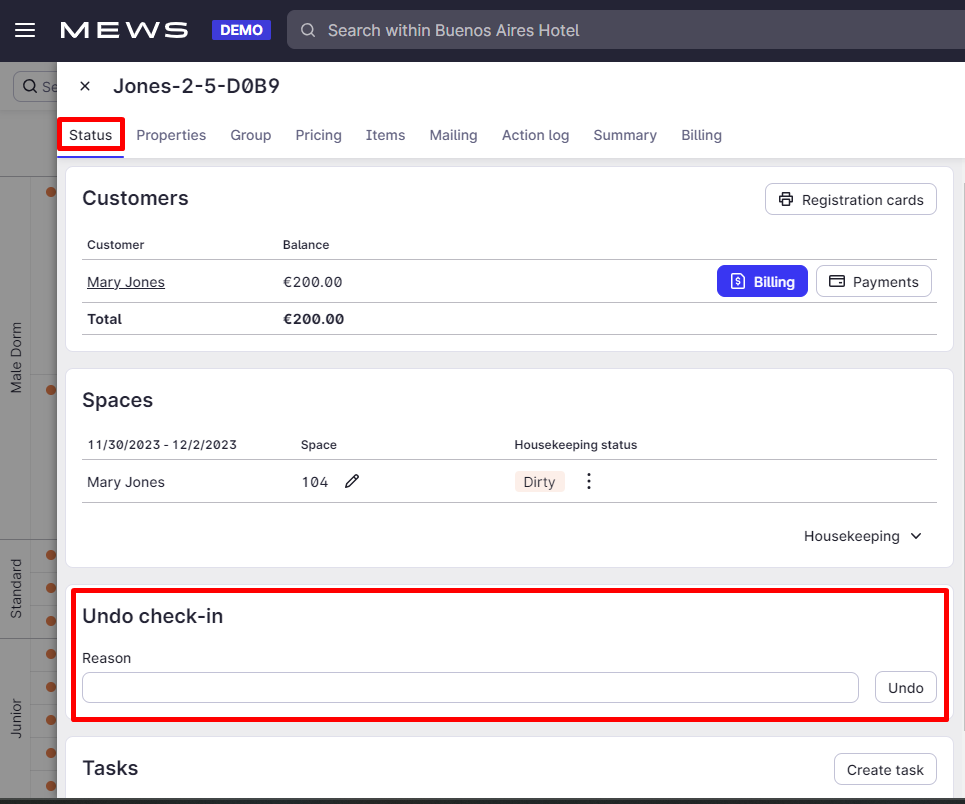Go to the Pricing tab
The image size is (965, 804).
[x=318, y=135]
